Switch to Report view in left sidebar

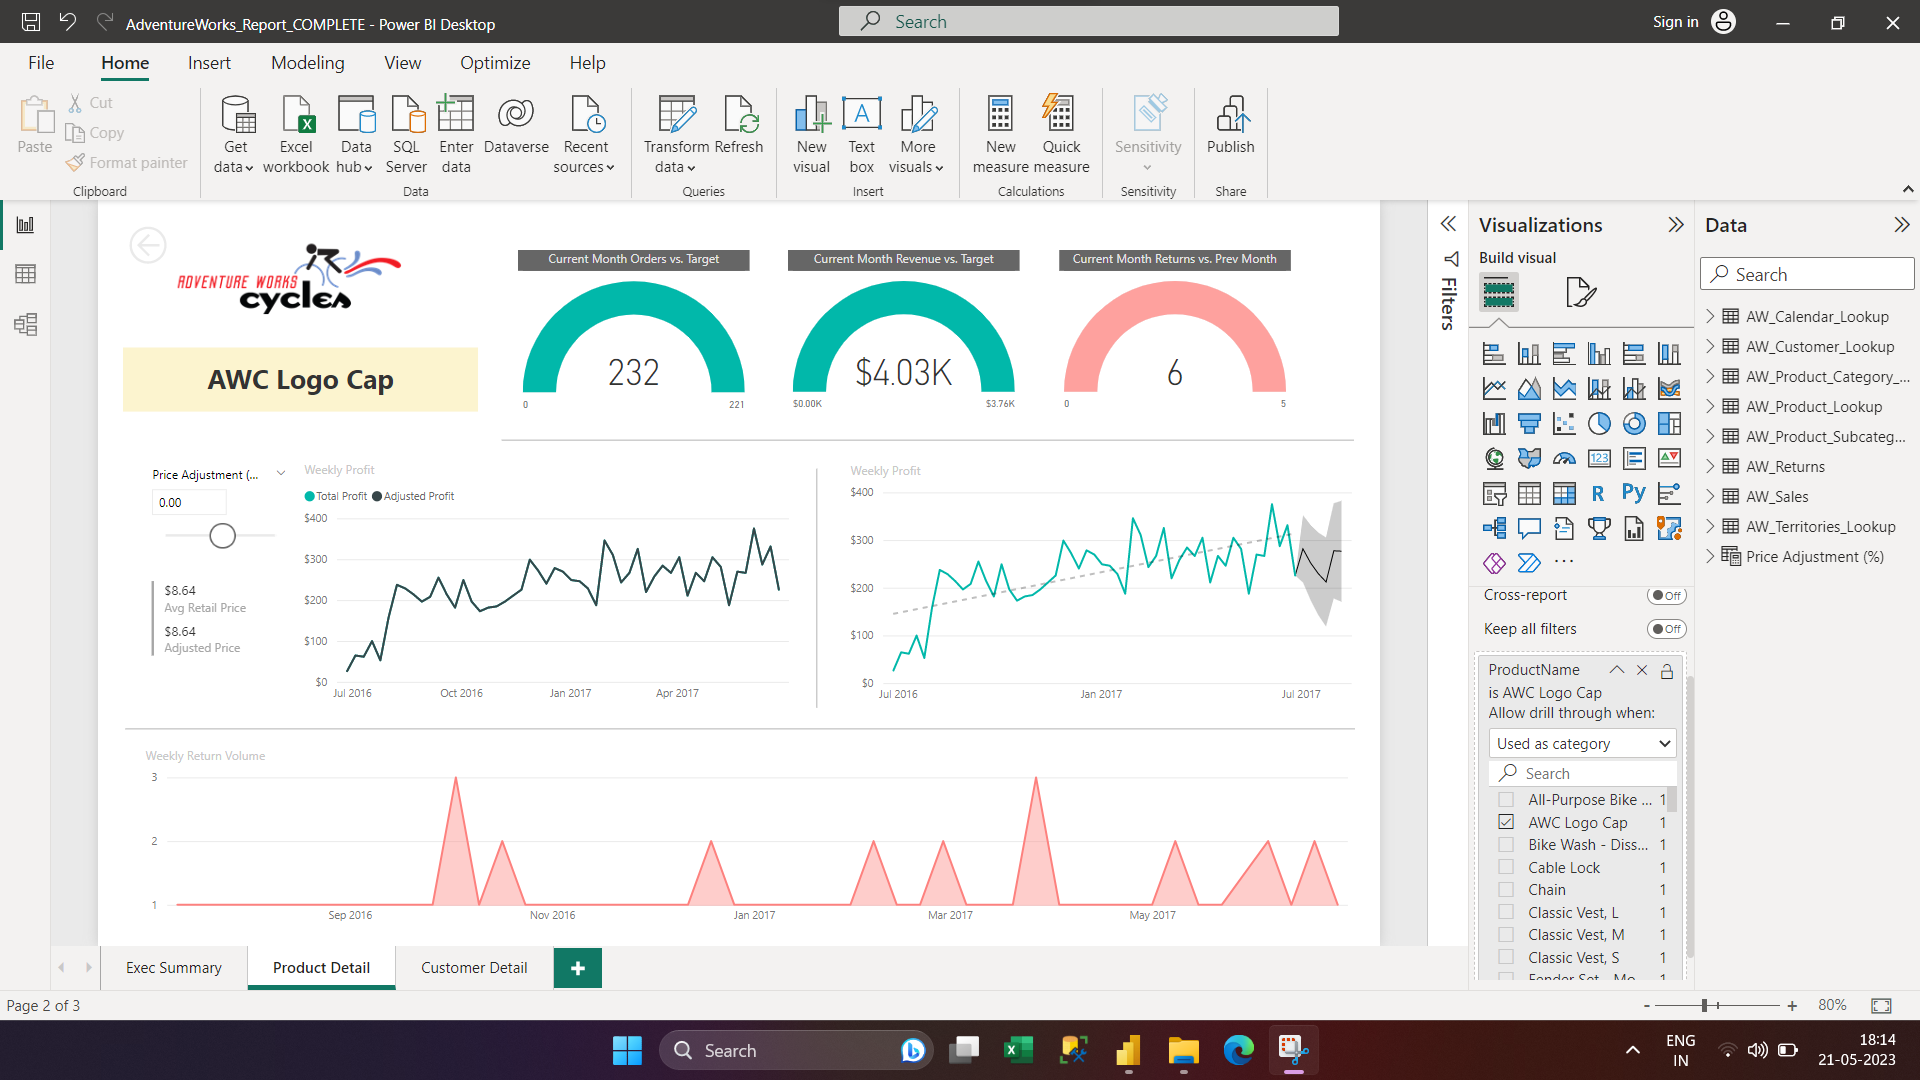click(25, 225)
